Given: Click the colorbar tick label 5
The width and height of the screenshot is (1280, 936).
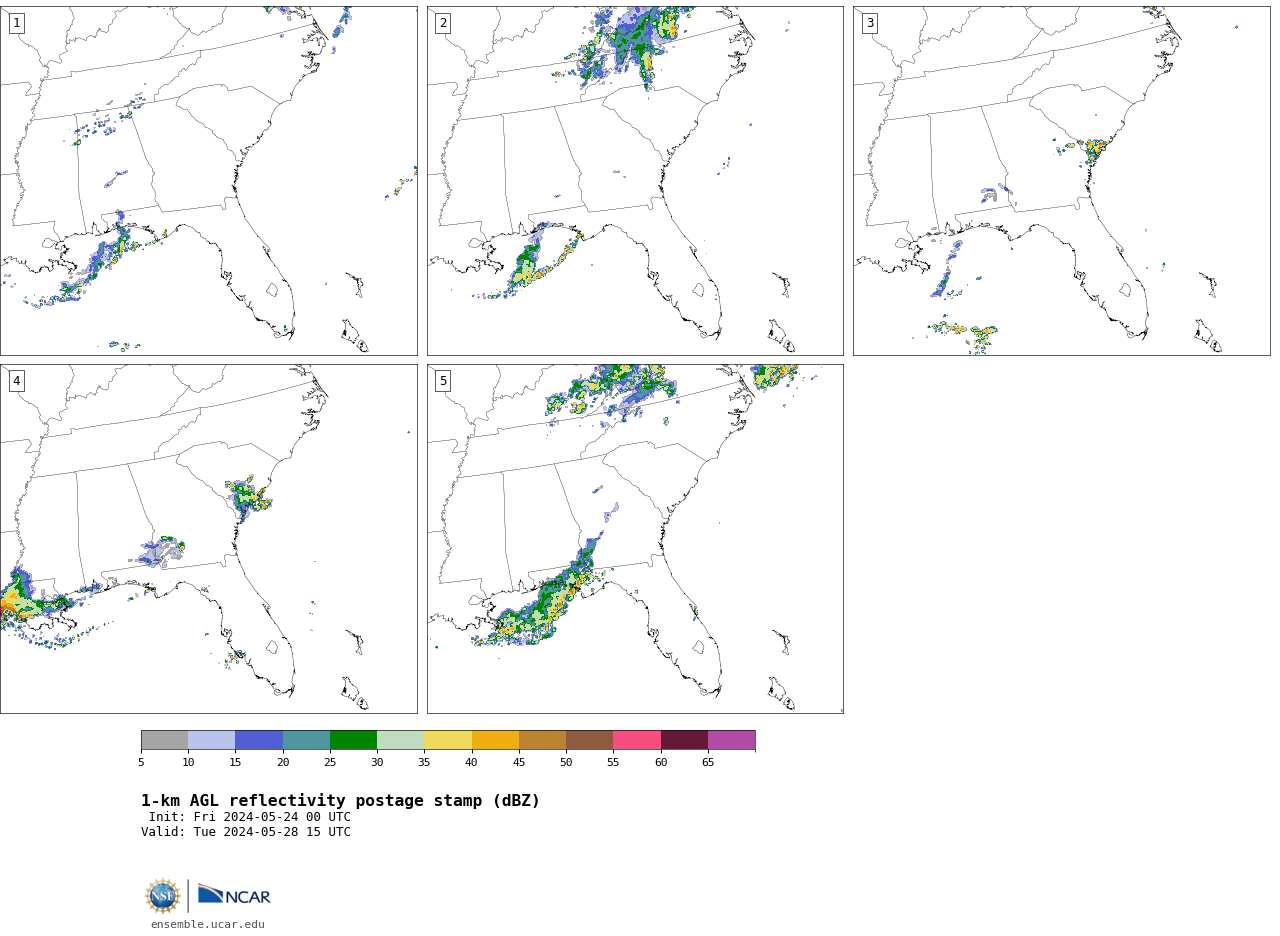Looking at the screenshot, I should [141, 763].
